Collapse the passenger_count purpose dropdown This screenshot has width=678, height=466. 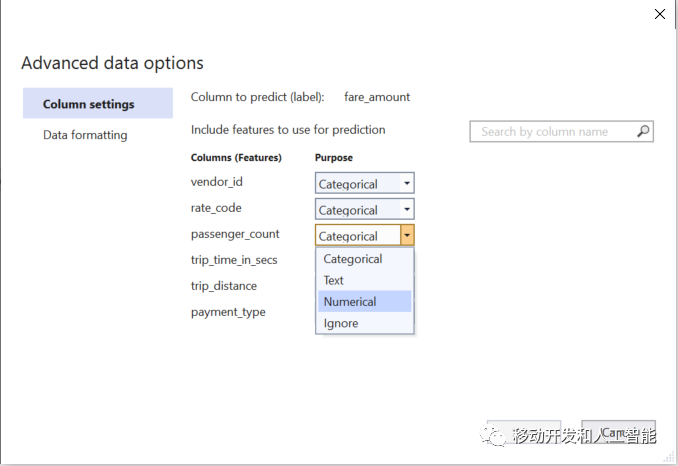(407, 235)
